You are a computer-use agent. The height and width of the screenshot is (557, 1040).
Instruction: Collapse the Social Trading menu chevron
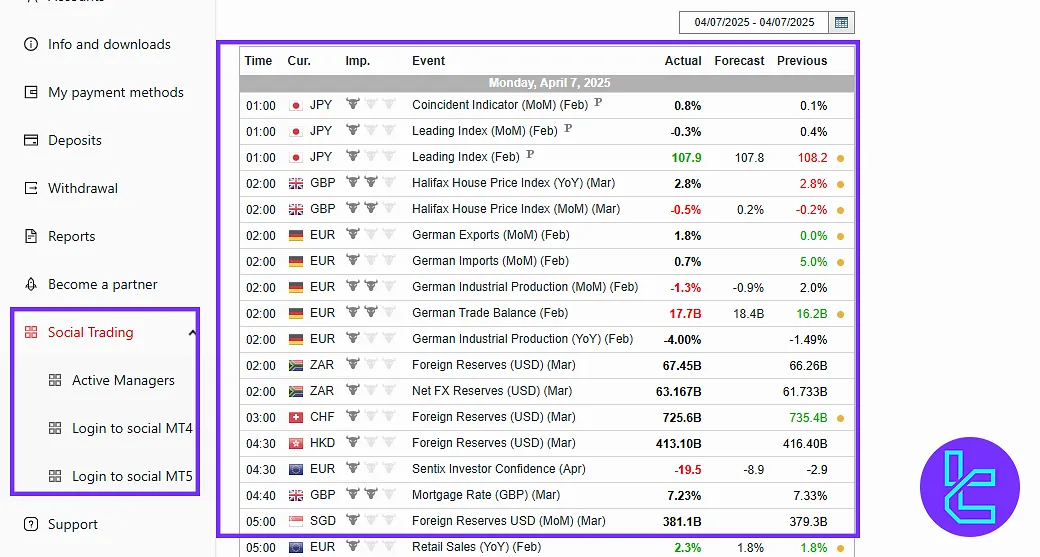click(192, 333)
